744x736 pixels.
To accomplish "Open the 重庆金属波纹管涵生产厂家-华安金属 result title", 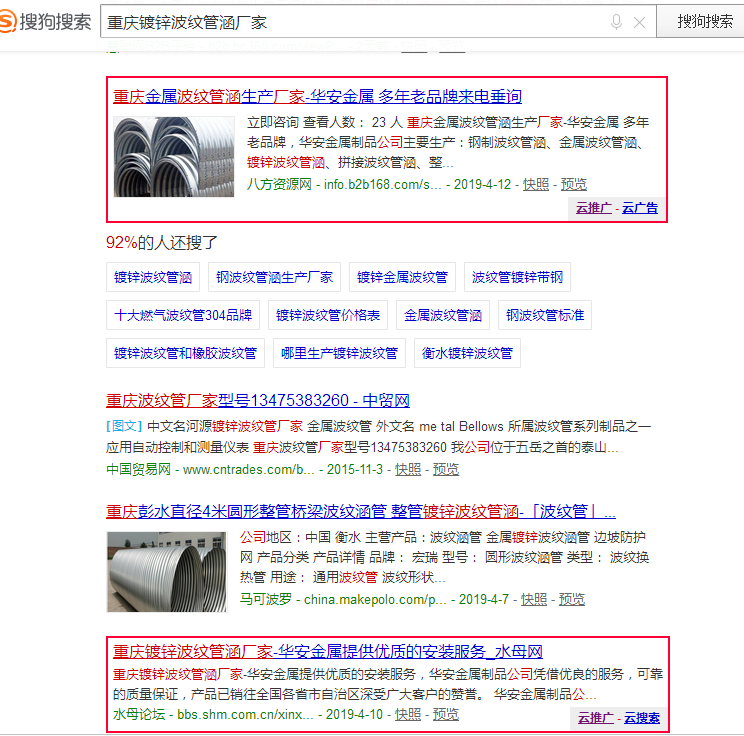I will coord(317,97).
